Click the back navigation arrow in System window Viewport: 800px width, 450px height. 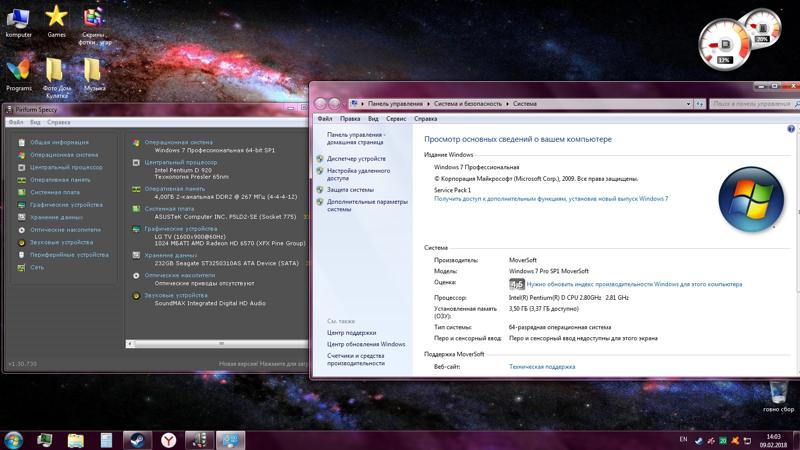320,104
